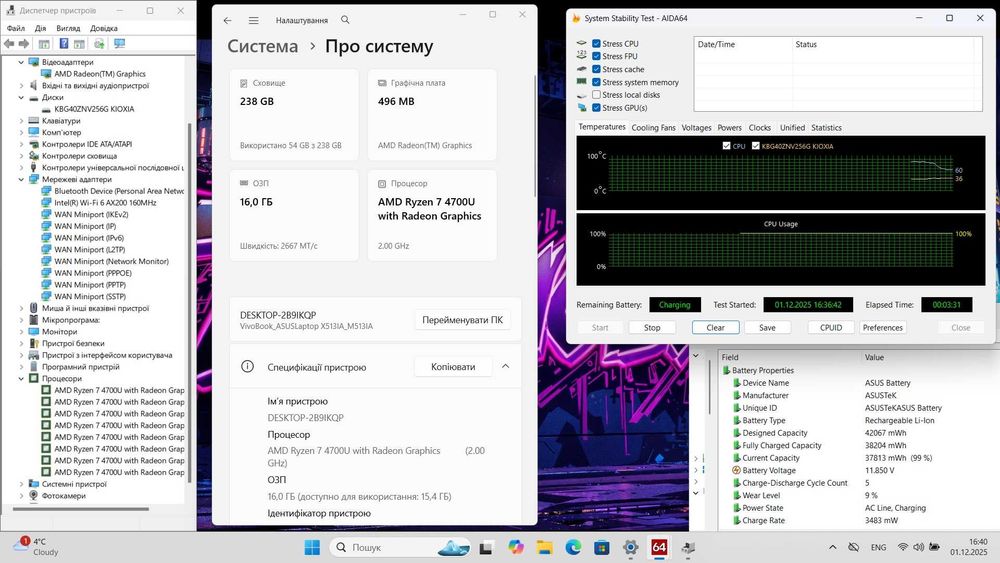Collapse the Мережеві адаптери tree node
Image resolution: width=1000 pixels, height=563 pixels.
point(21,179)
